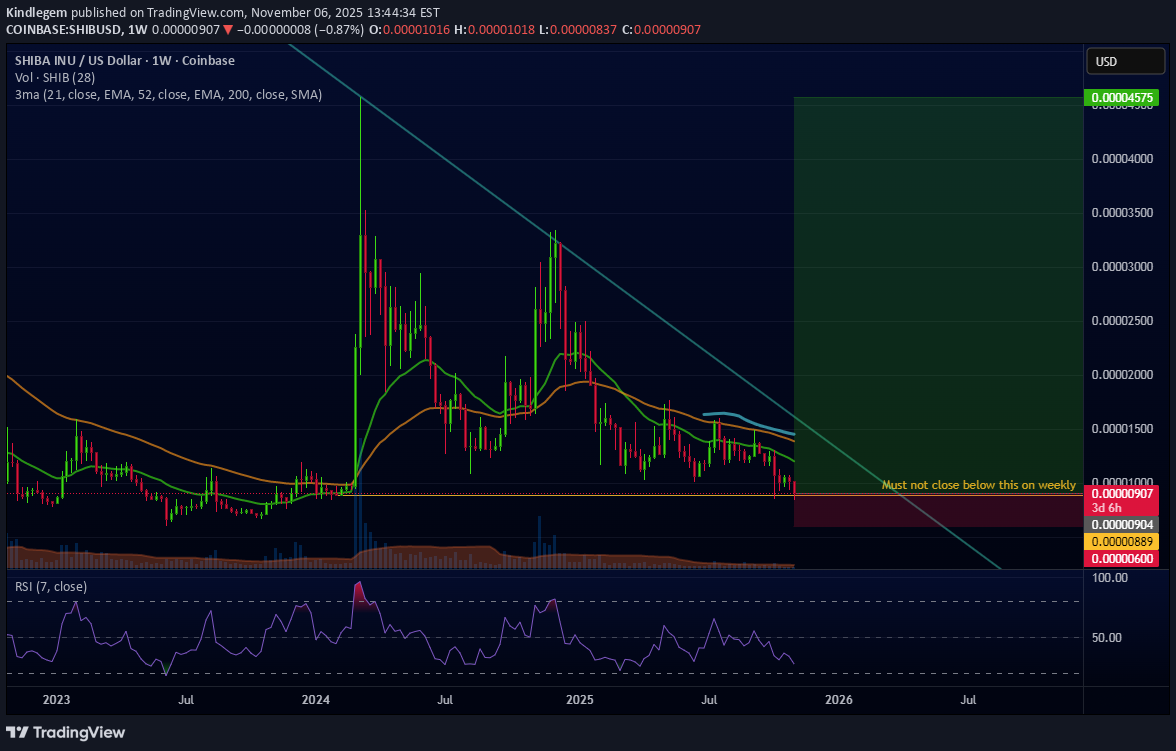1176x751 pixels.
Task: Click the 2024 label on time axis
Action: 316,701
